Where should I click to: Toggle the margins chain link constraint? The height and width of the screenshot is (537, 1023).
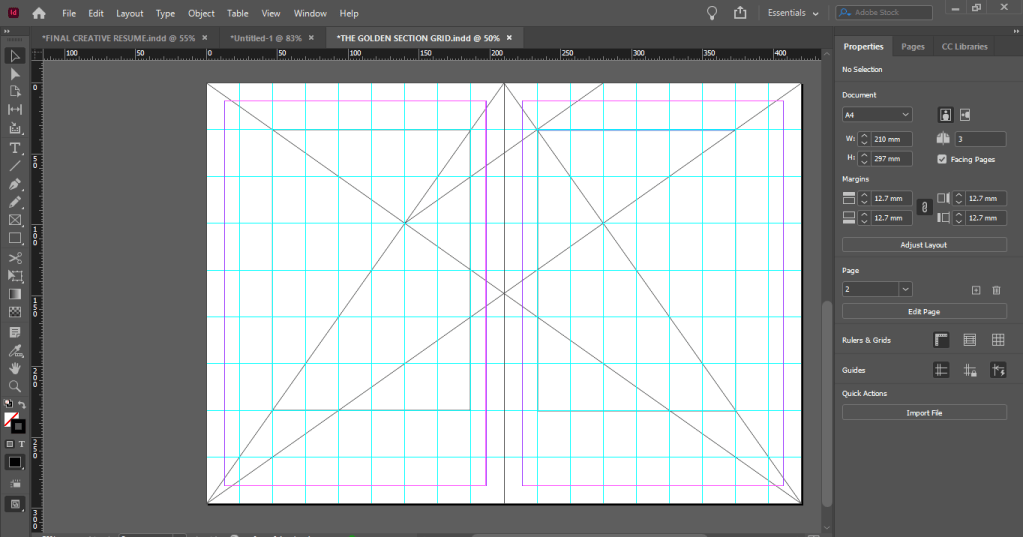click(924, 208)
